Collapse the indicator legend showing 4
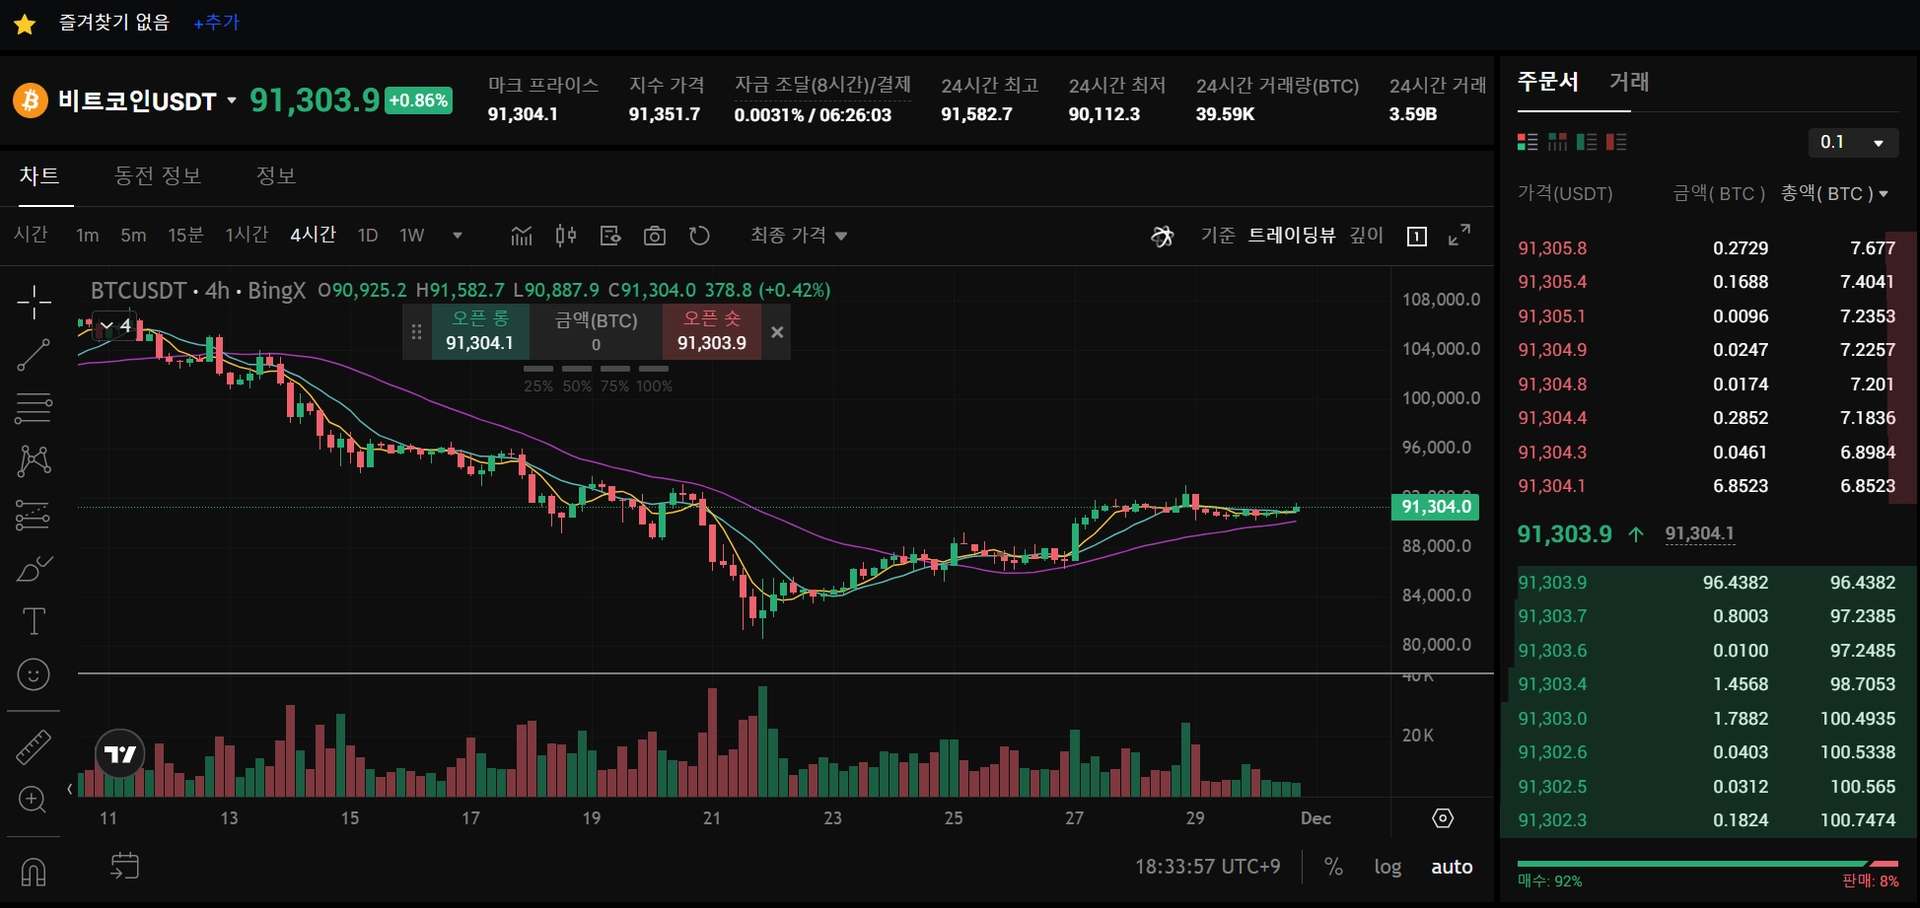The height and width of the screenshot is (908, 1920). 116,325
